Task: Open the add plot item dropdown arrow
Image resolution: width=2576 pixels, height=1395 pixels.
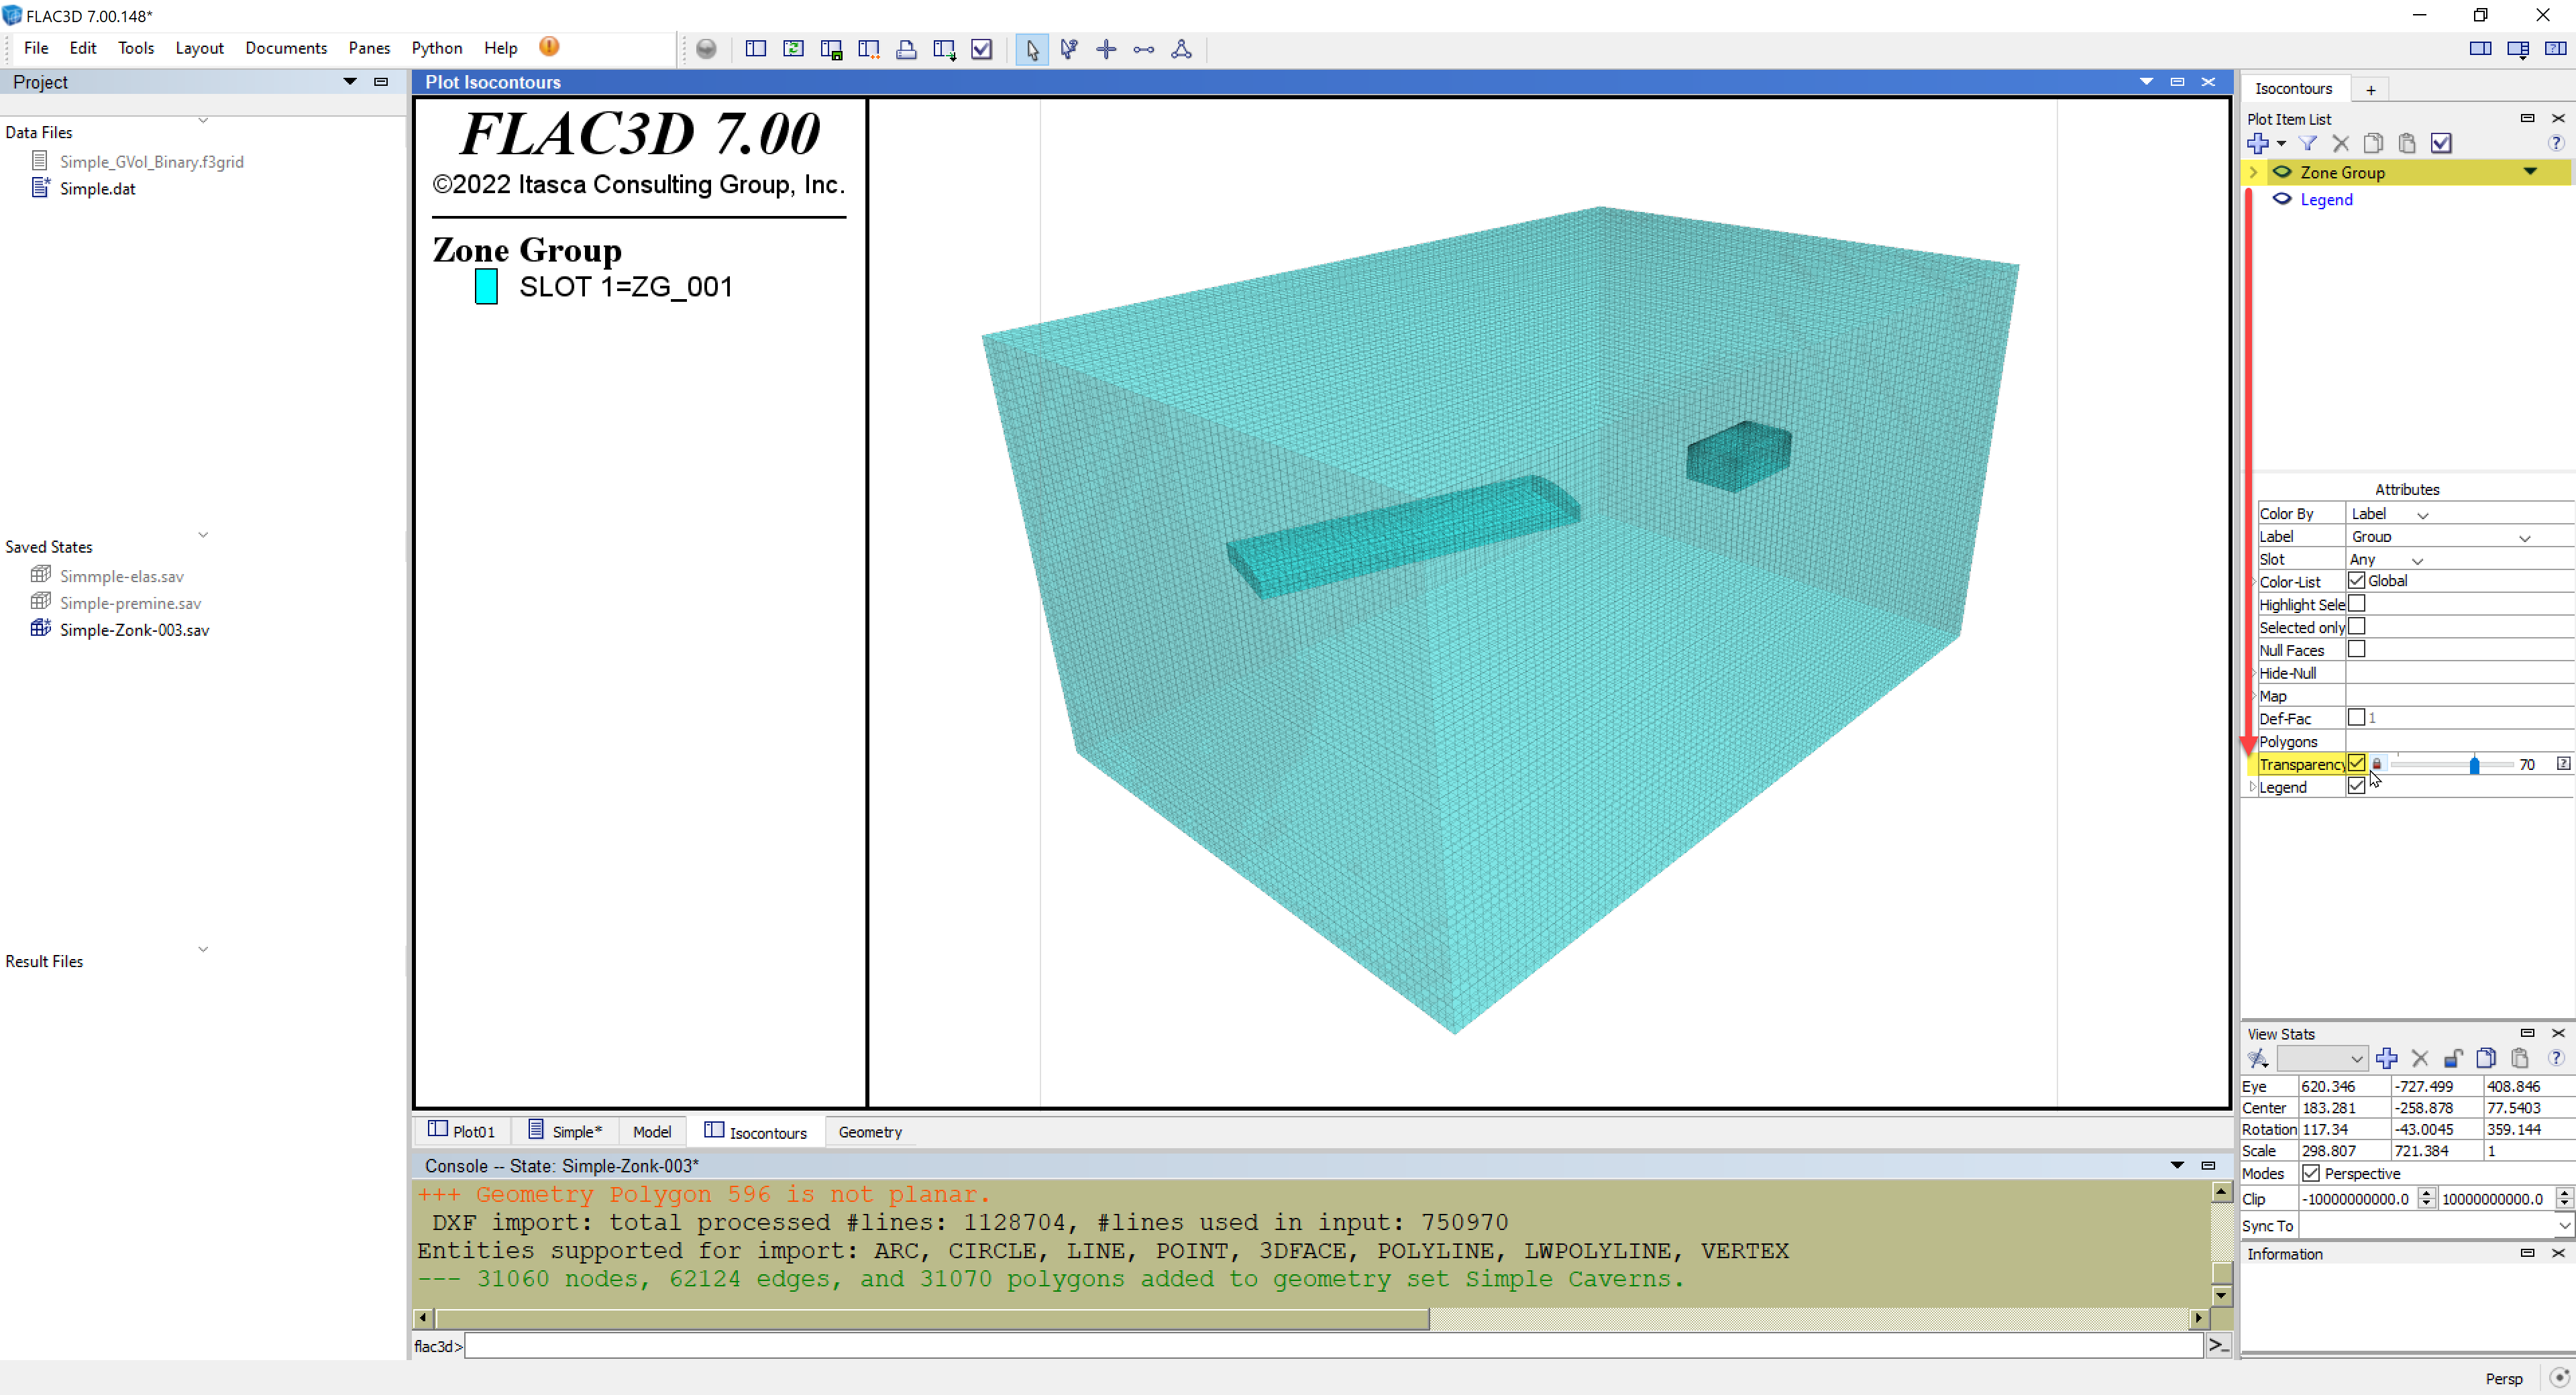Action: tap(2282, 144)
